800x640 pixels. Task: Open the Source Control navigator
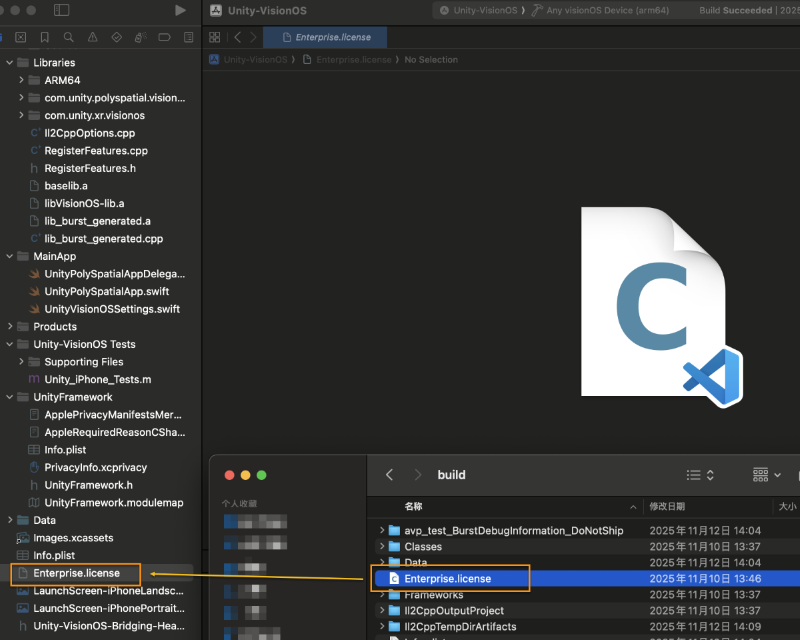[20, 37]
